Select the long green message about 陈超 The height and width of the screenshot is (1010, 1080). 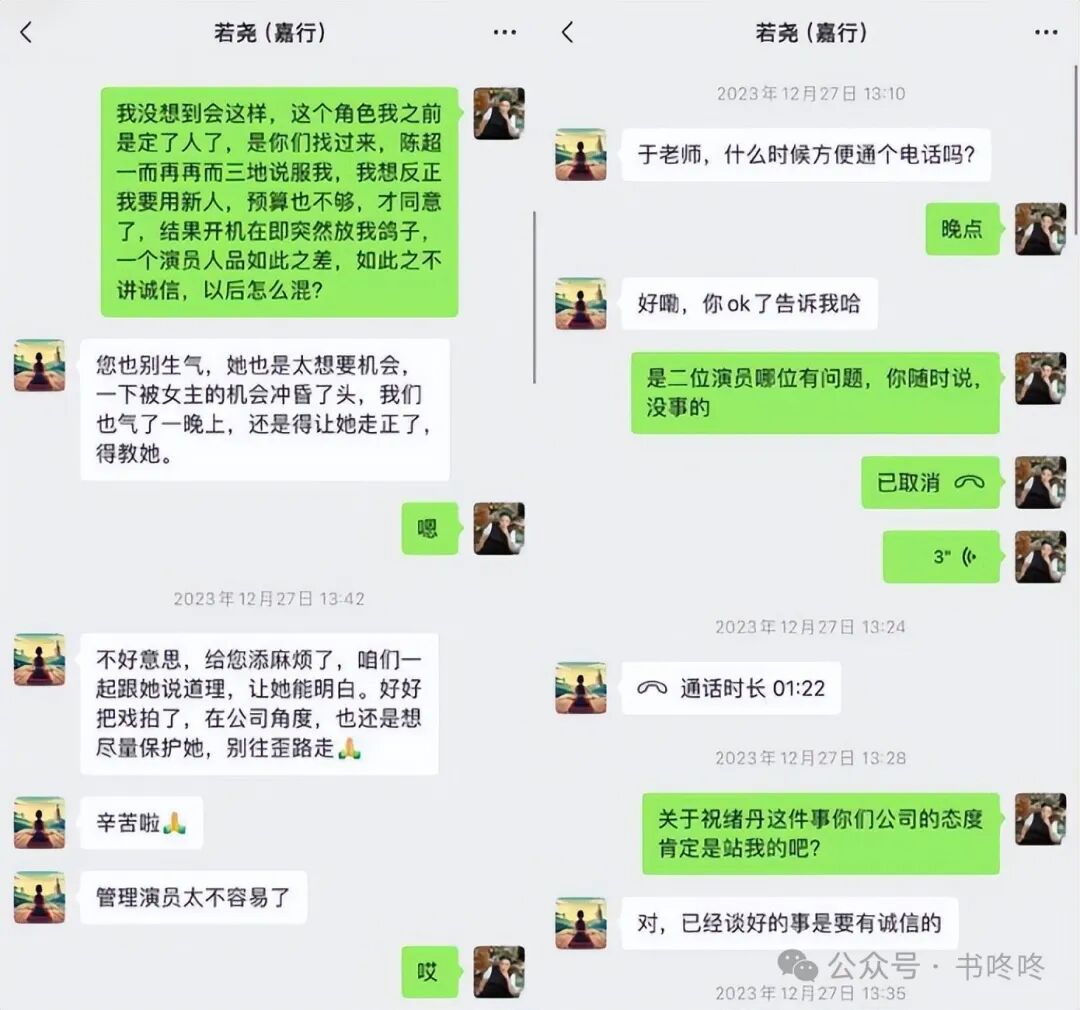coord(279,202)
